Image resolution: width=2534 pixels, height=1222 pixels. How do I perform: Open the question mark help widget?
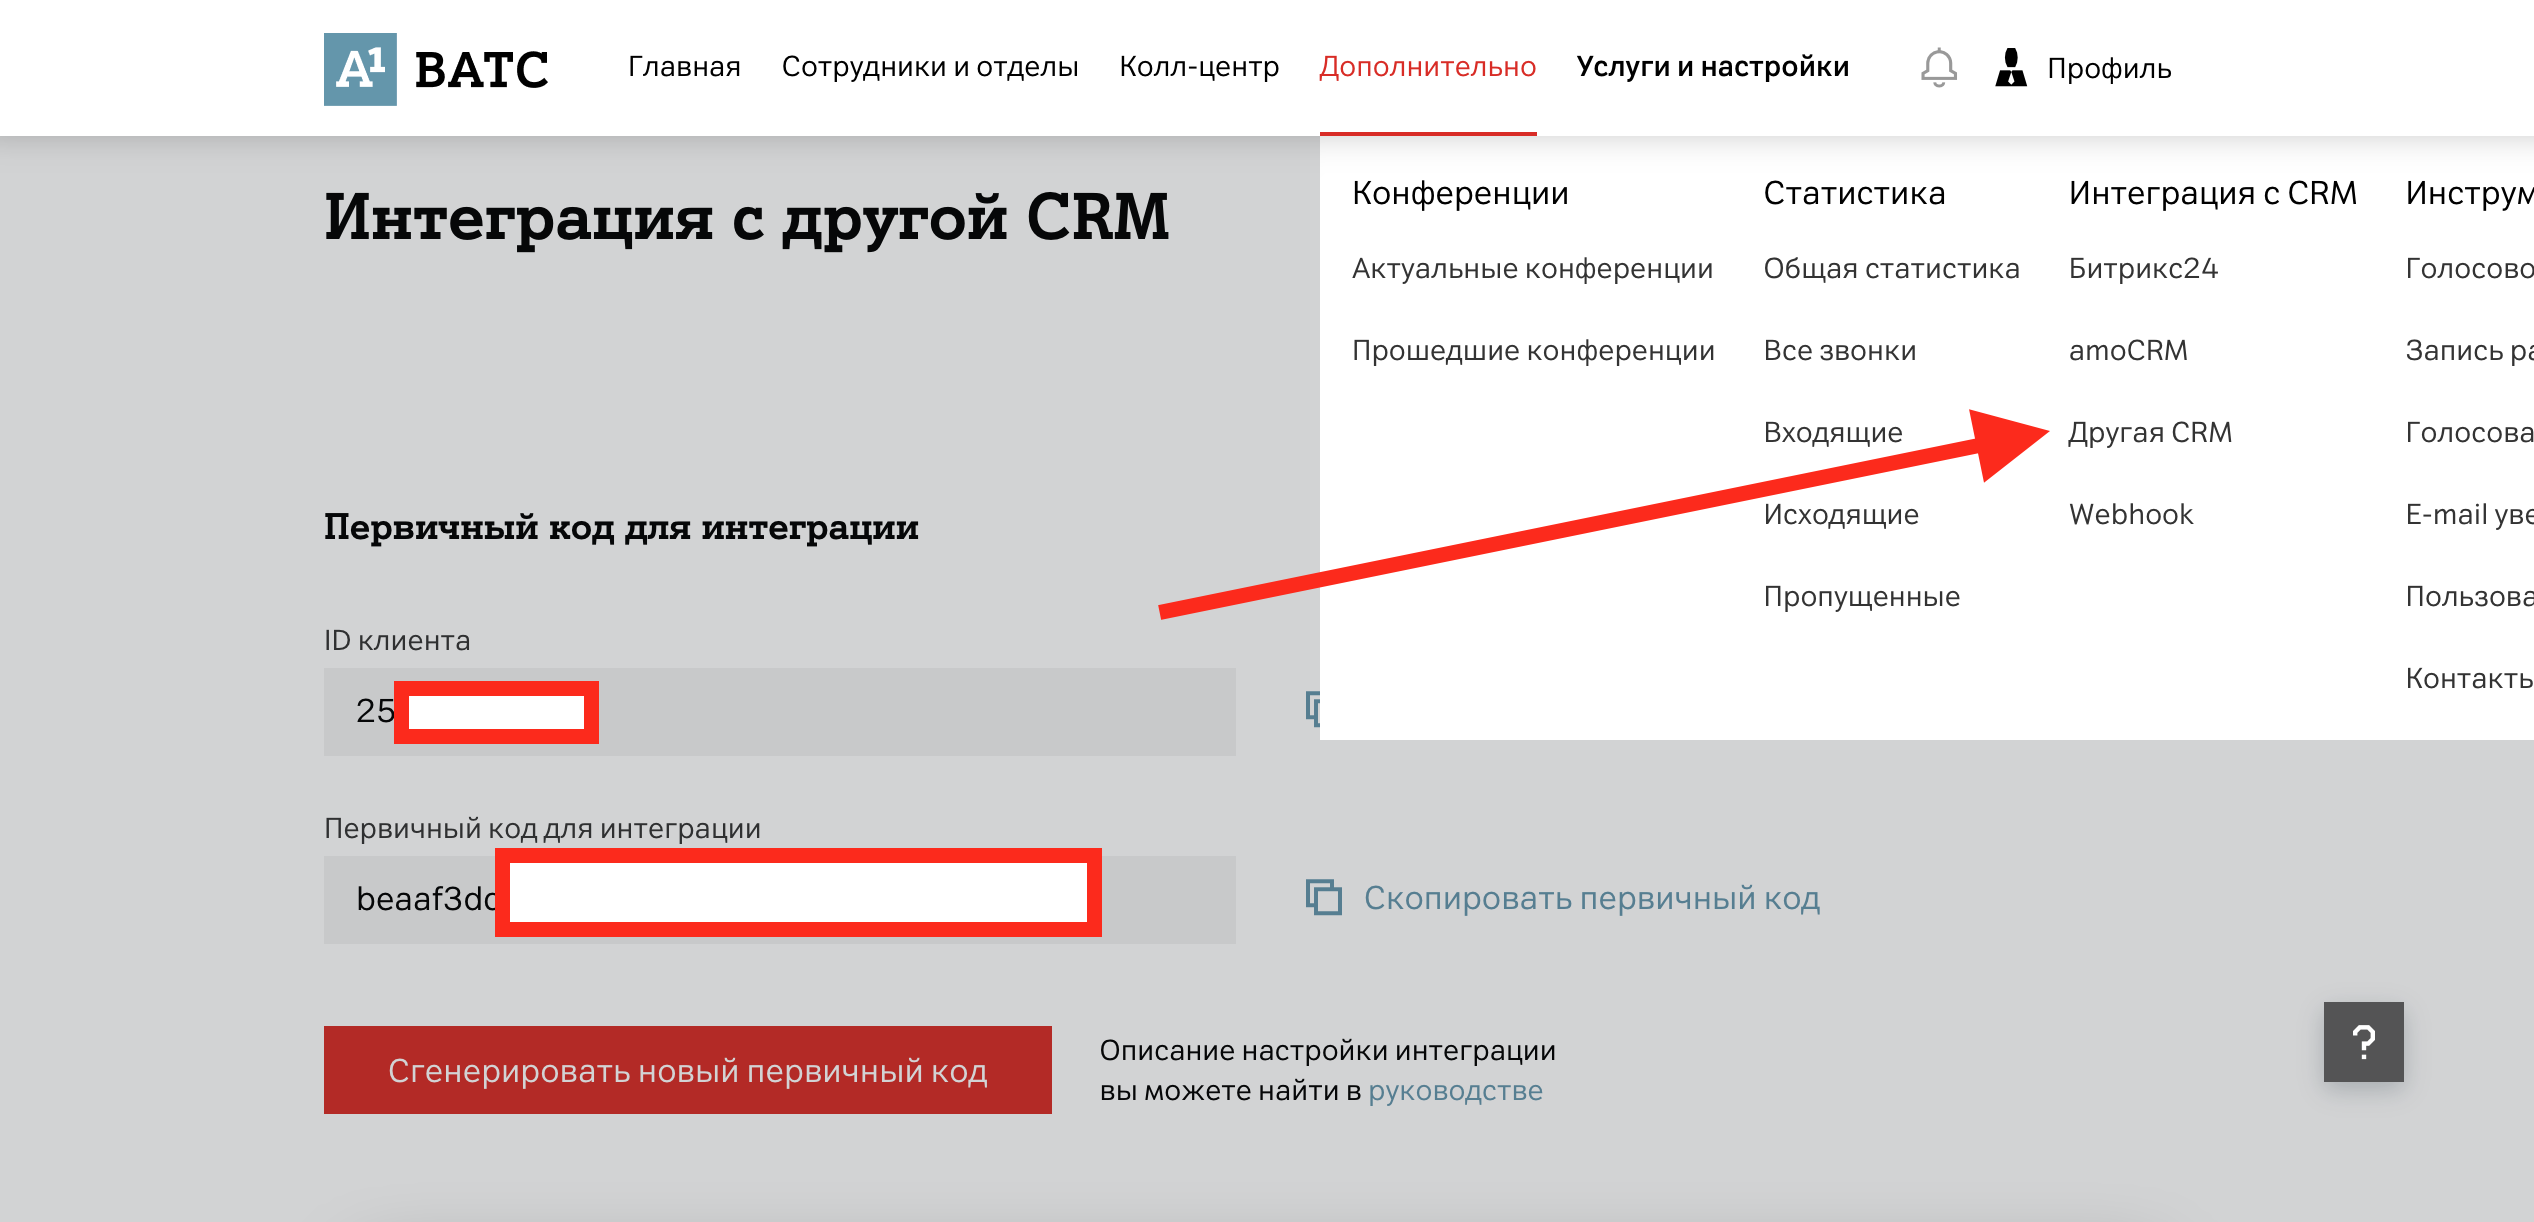[x=2363, y=1042]
